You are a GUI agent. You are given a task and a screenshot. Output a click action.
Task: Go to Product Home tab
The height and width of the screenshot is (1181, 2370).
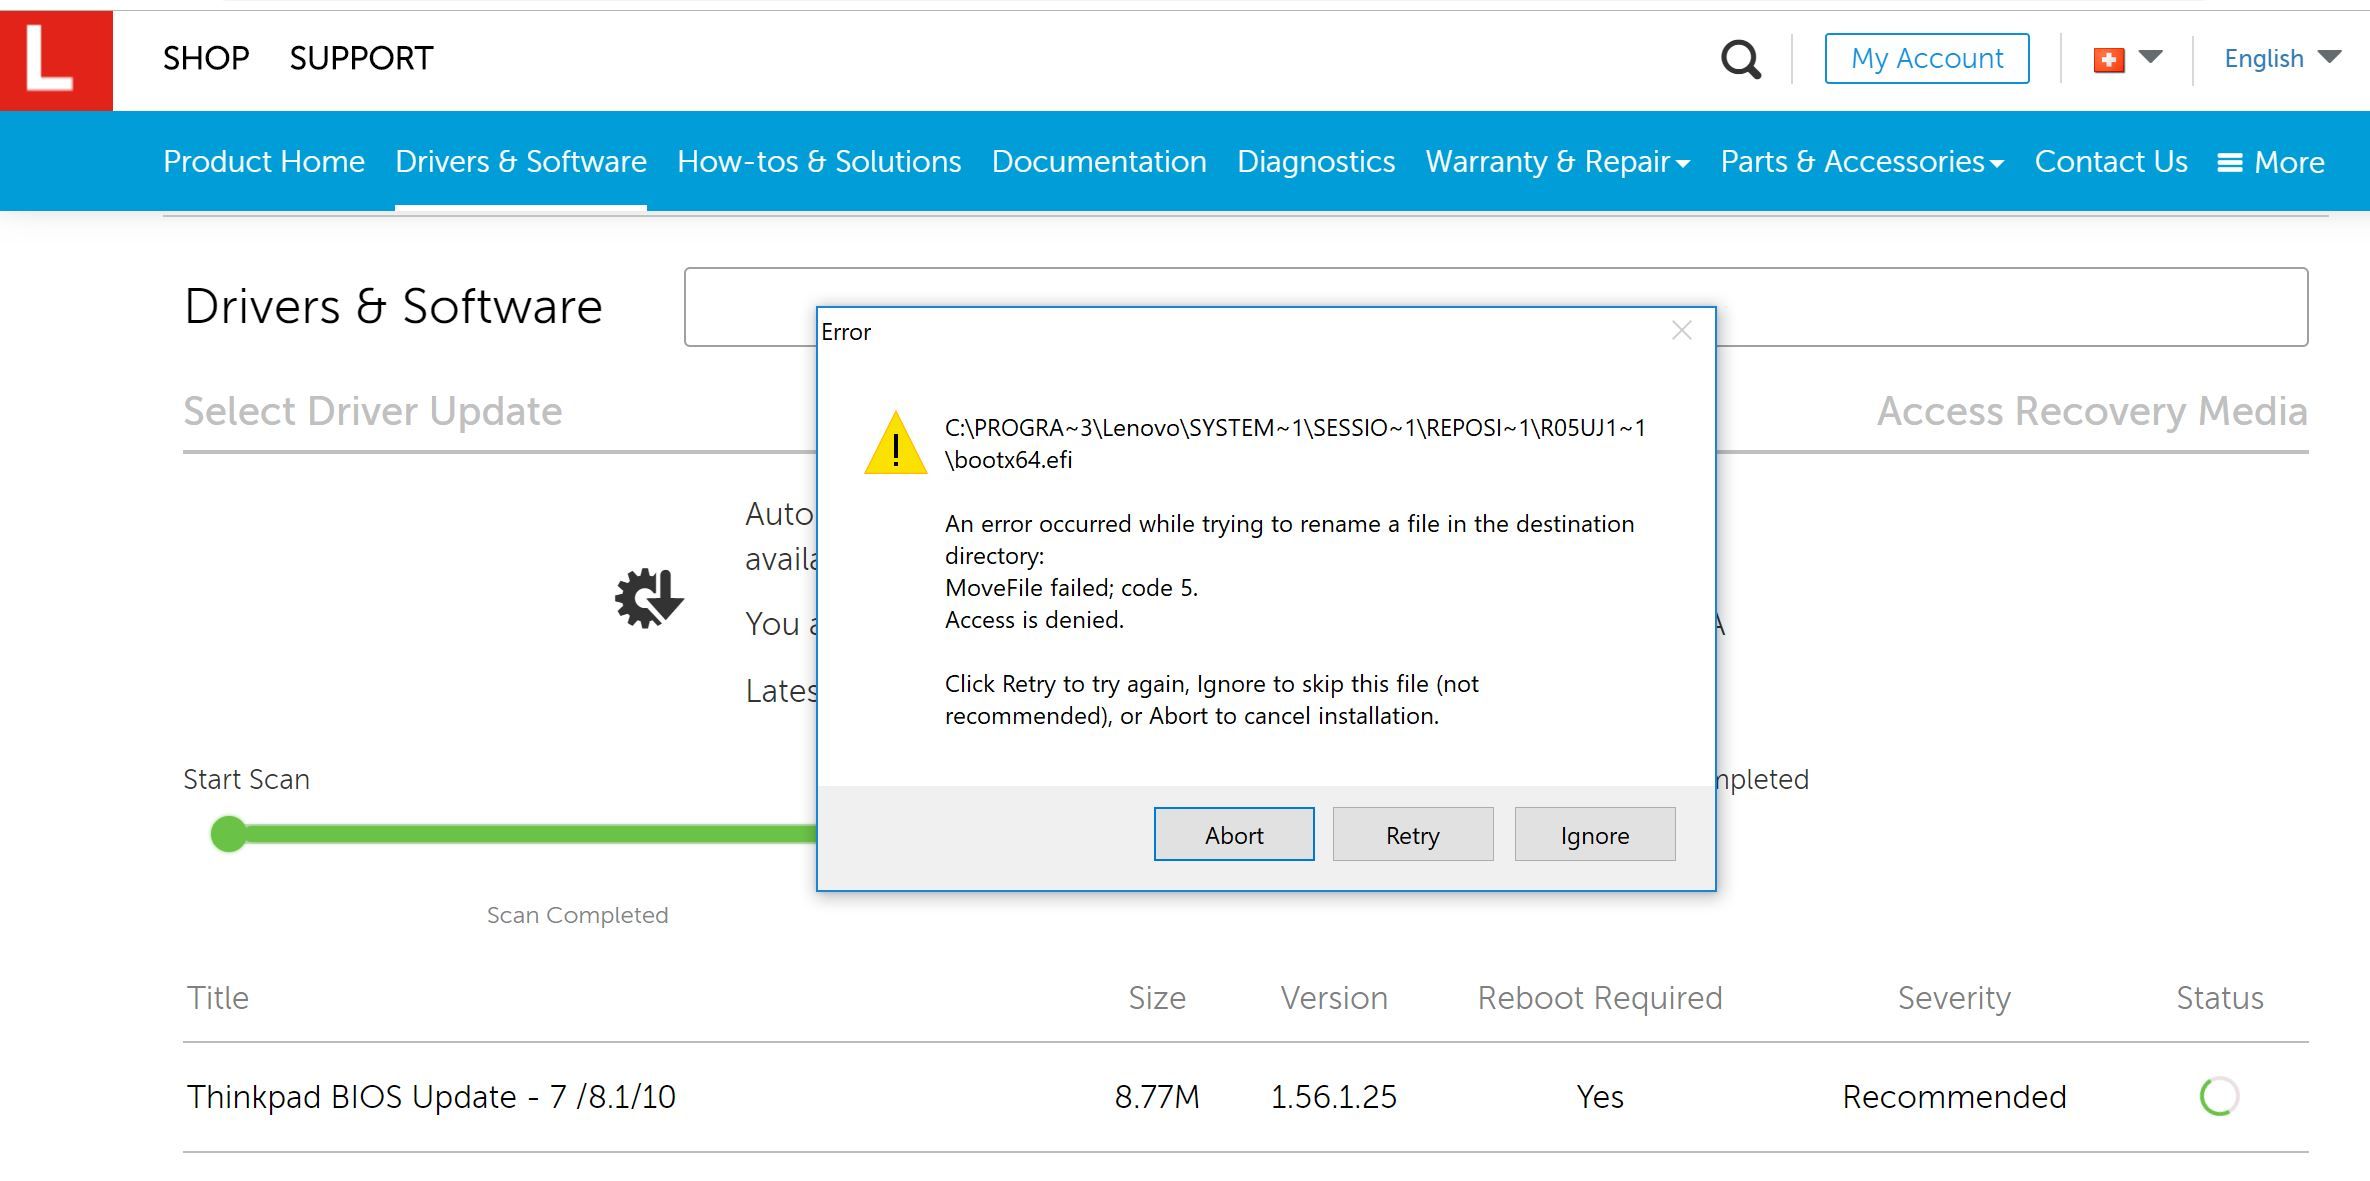point(264,161)
